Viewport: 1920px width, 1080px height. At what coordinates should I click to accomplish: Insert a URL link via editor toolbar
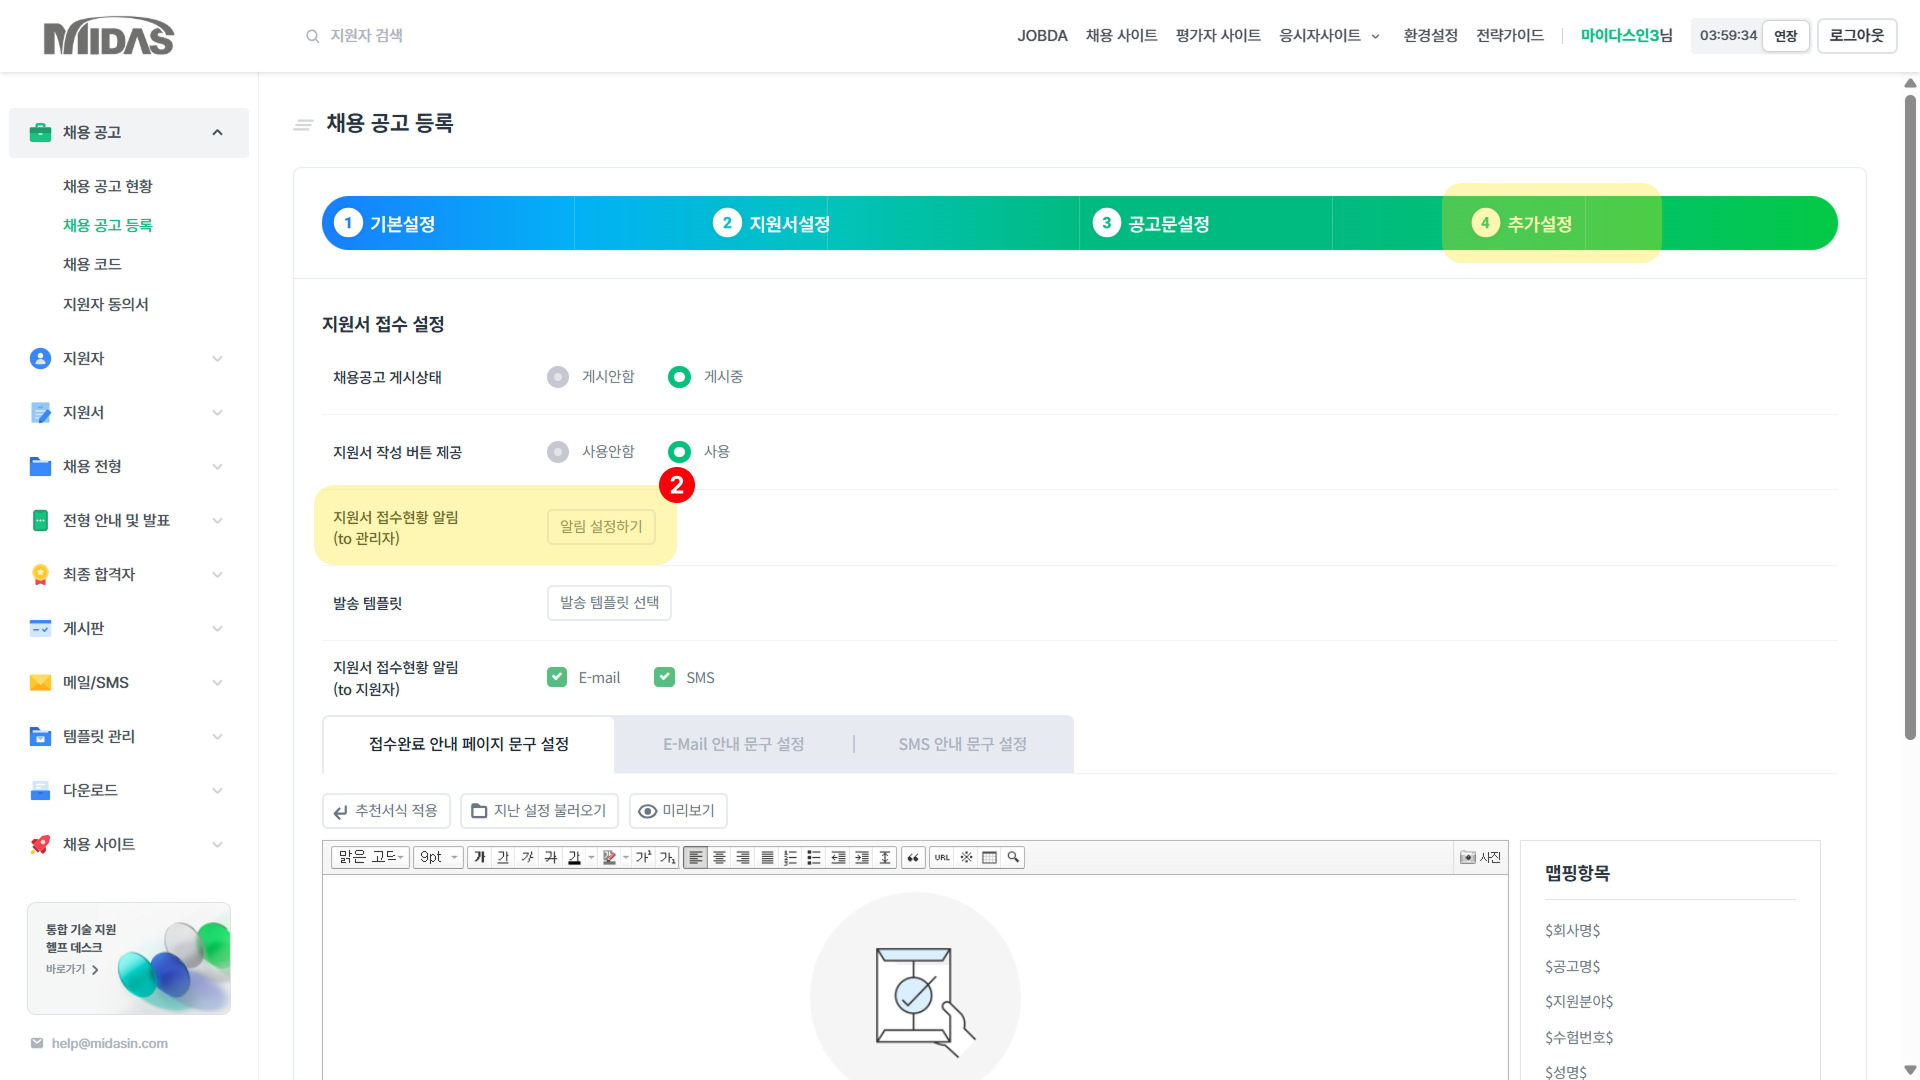pos(942,857)
